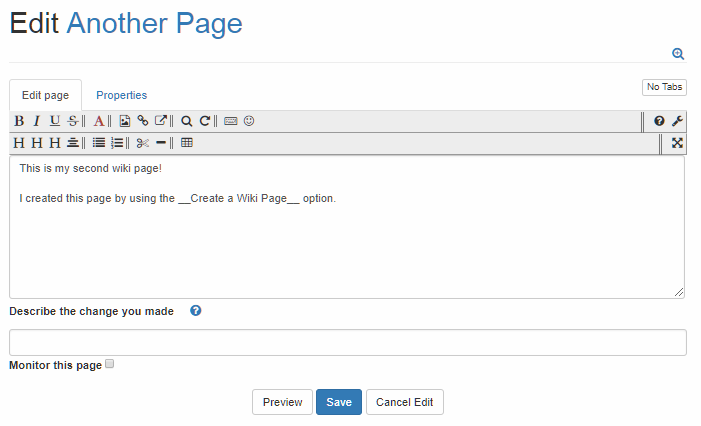Open the text color picker
Image resolution: width=701 pixels, height=426 pixels.
(99, 121)
